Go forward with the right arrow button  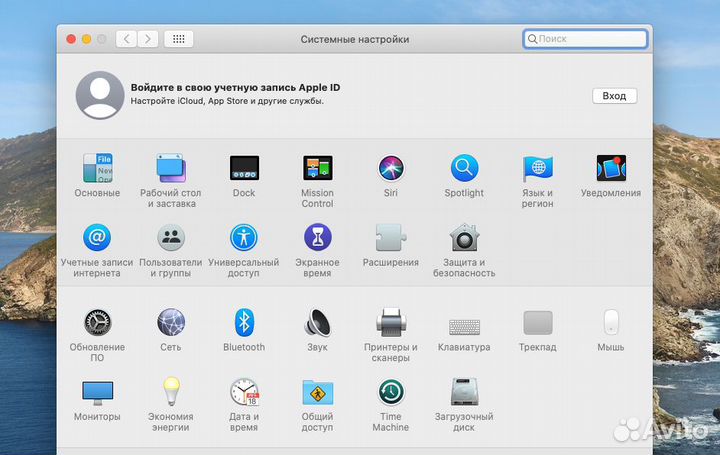147,39
